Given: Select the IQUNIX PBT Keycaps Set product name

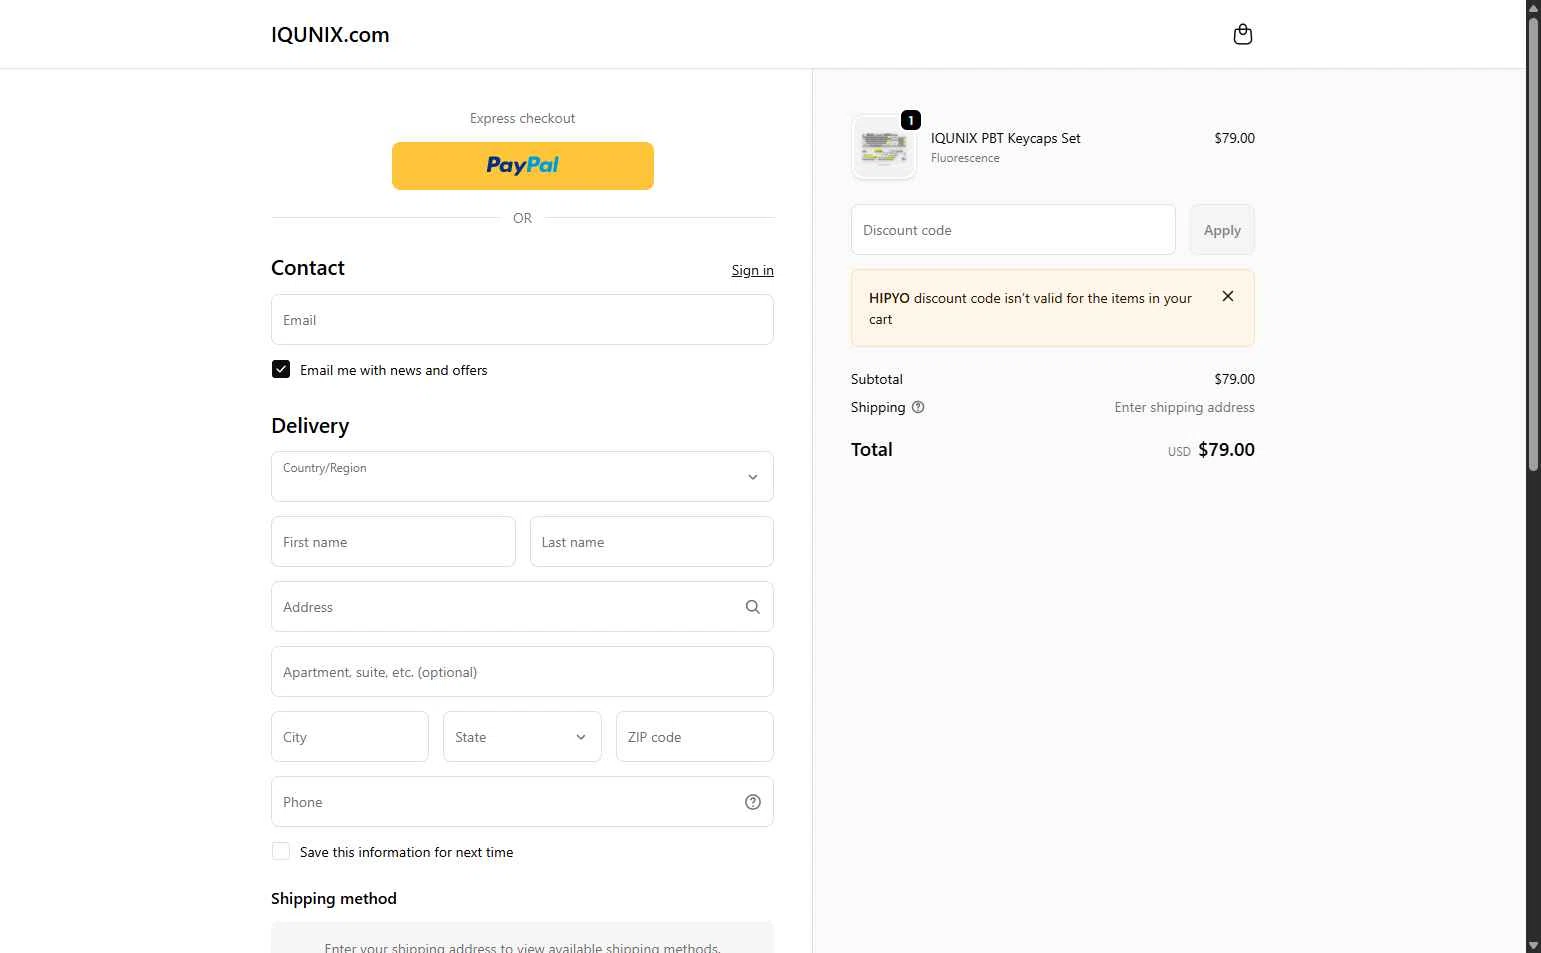Looking at the screenshot, I should coord(1005,138).
